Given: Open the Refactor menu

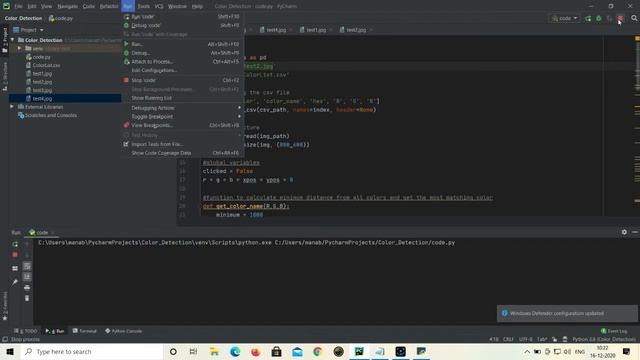Looking at the screenshot, I should (x=109, y=6).
